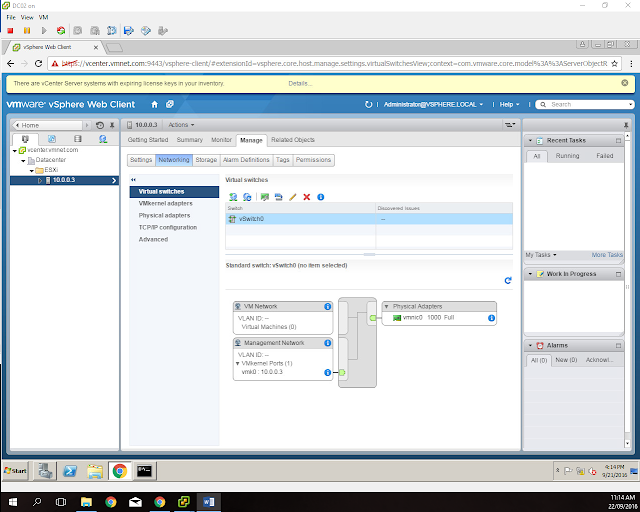Screen dimensions: 640x512
Task: Switch to the Summary tab
Action: pos(189,140)
